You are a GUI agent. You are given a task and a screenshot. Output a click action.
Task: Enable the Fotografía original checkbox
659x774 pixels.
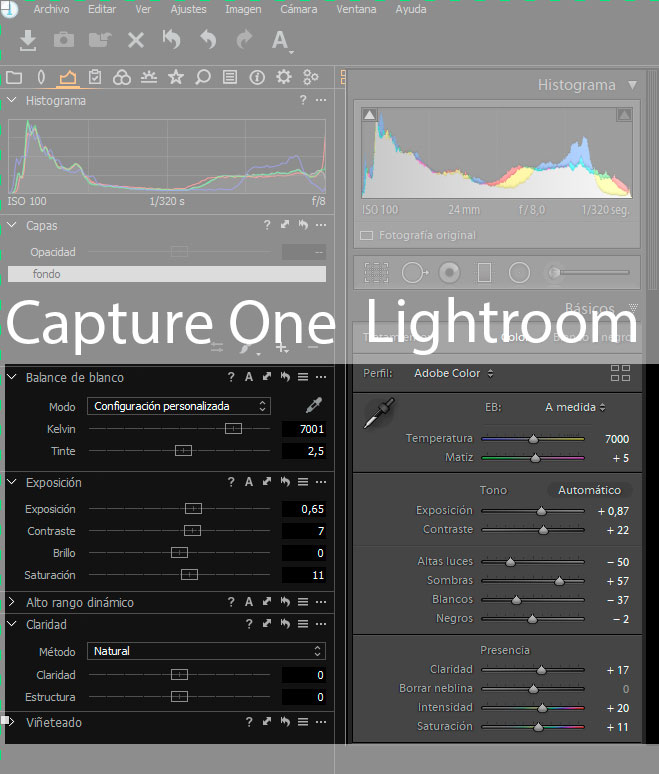pyautogui.click(x=366, y=235)
